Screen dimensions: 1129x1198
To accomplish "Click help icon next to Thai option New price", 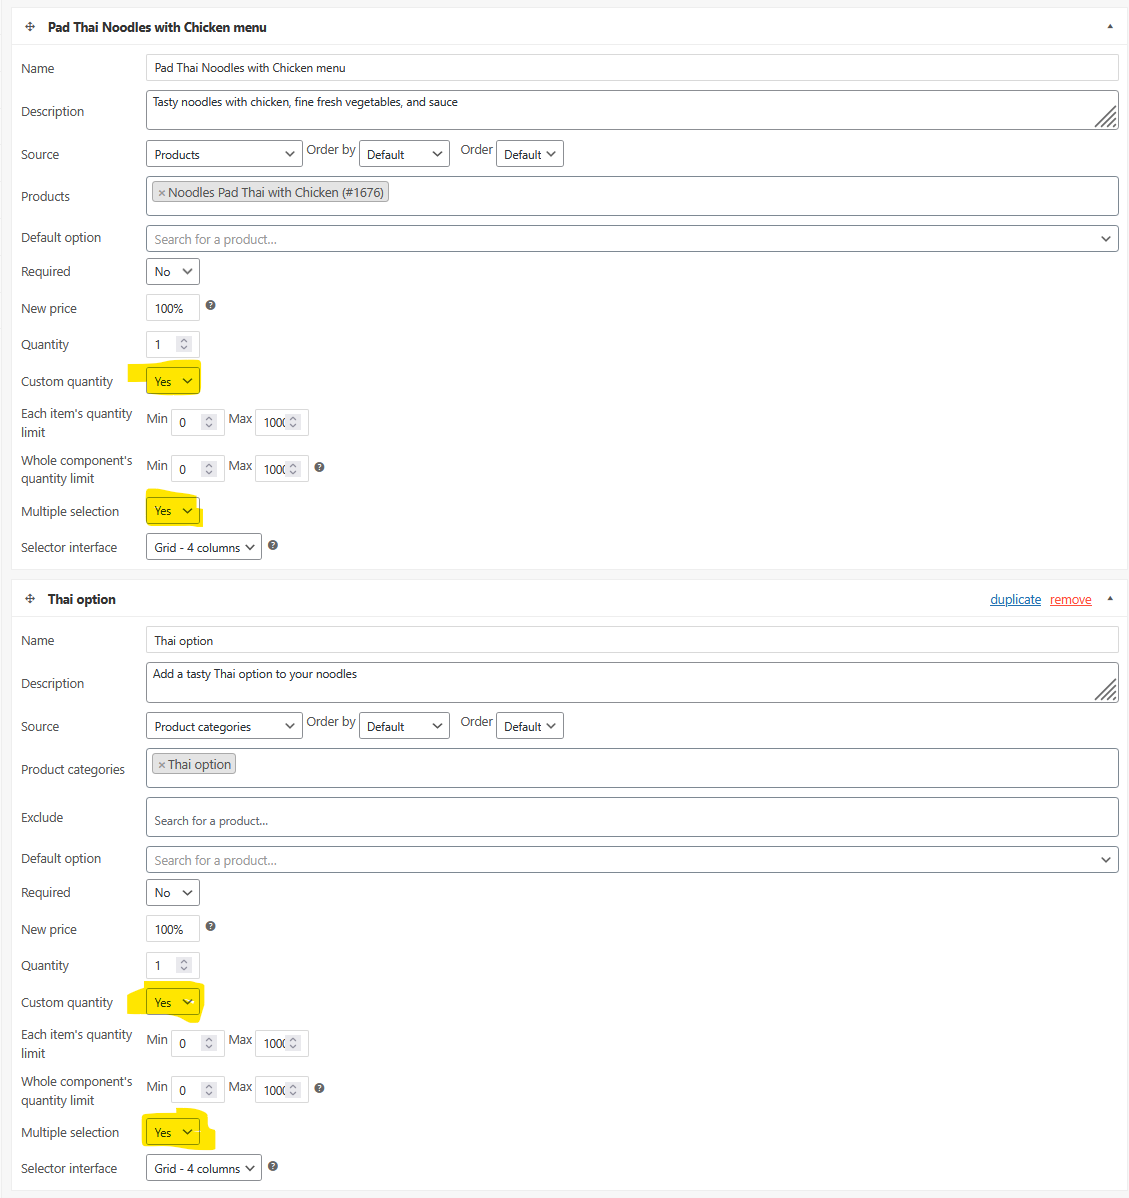I will (x=210, y=927).
